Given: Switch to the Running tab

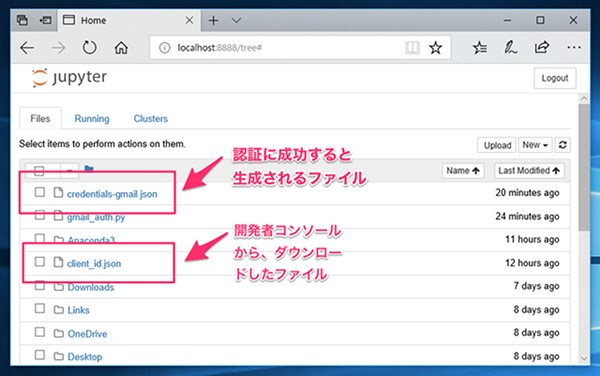Looking at the screenshot, I should (x=92, y=119).
